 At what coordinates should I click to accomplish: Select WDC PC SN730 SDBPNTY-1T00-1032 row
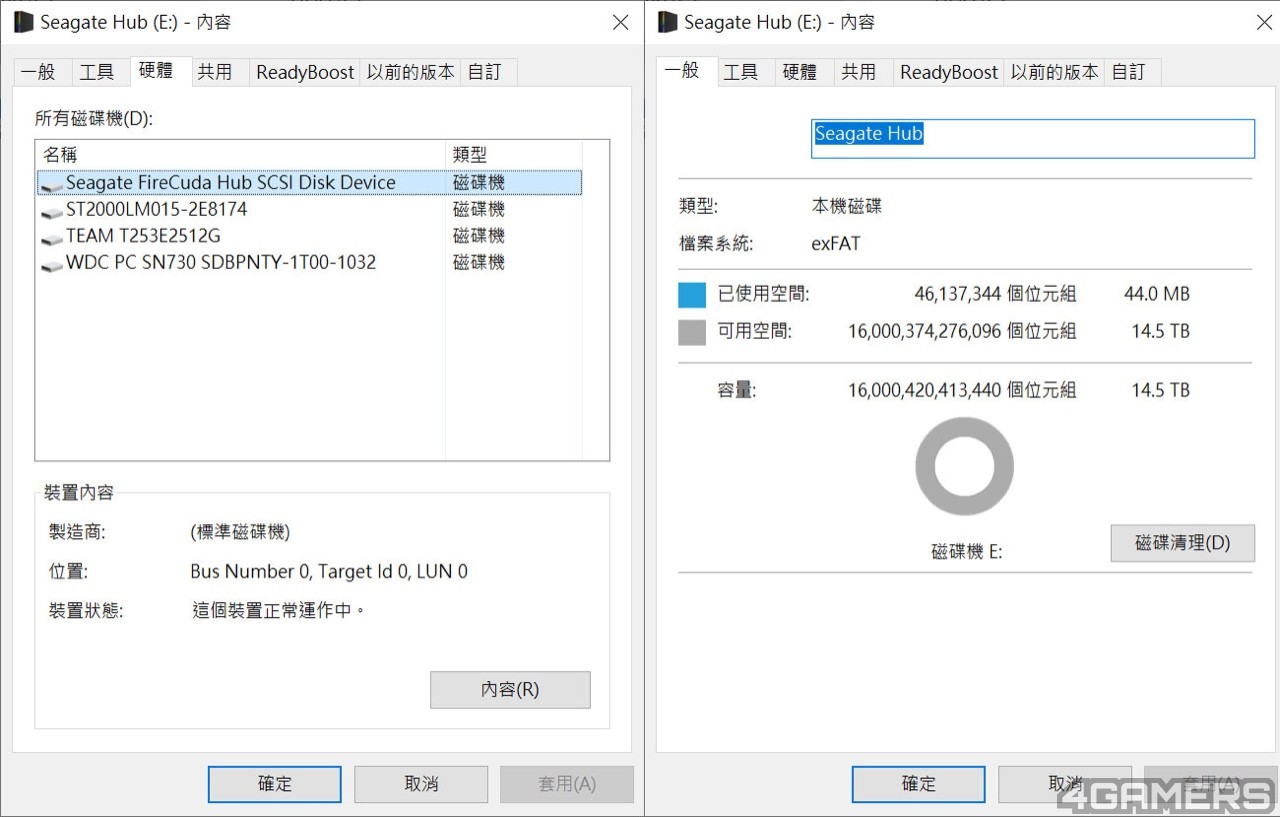309,263
